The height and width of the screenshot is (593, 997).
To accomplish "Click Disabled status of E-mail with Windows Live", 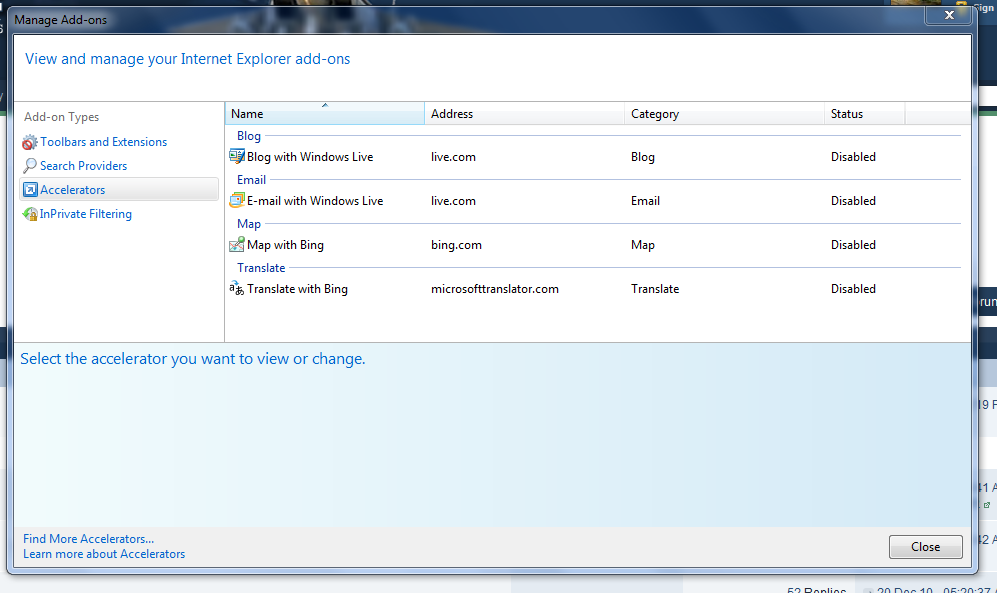I will tap(853, 201).
